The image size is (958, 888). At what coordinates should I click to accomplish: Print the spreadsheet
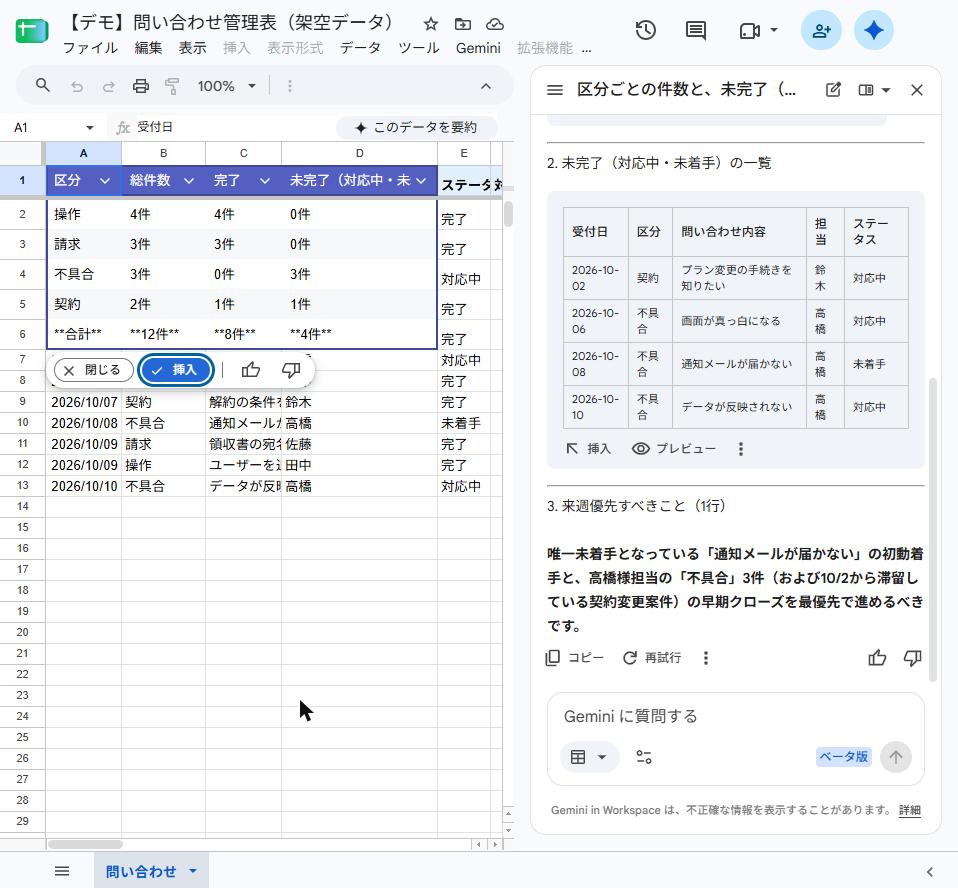point(141,86)
